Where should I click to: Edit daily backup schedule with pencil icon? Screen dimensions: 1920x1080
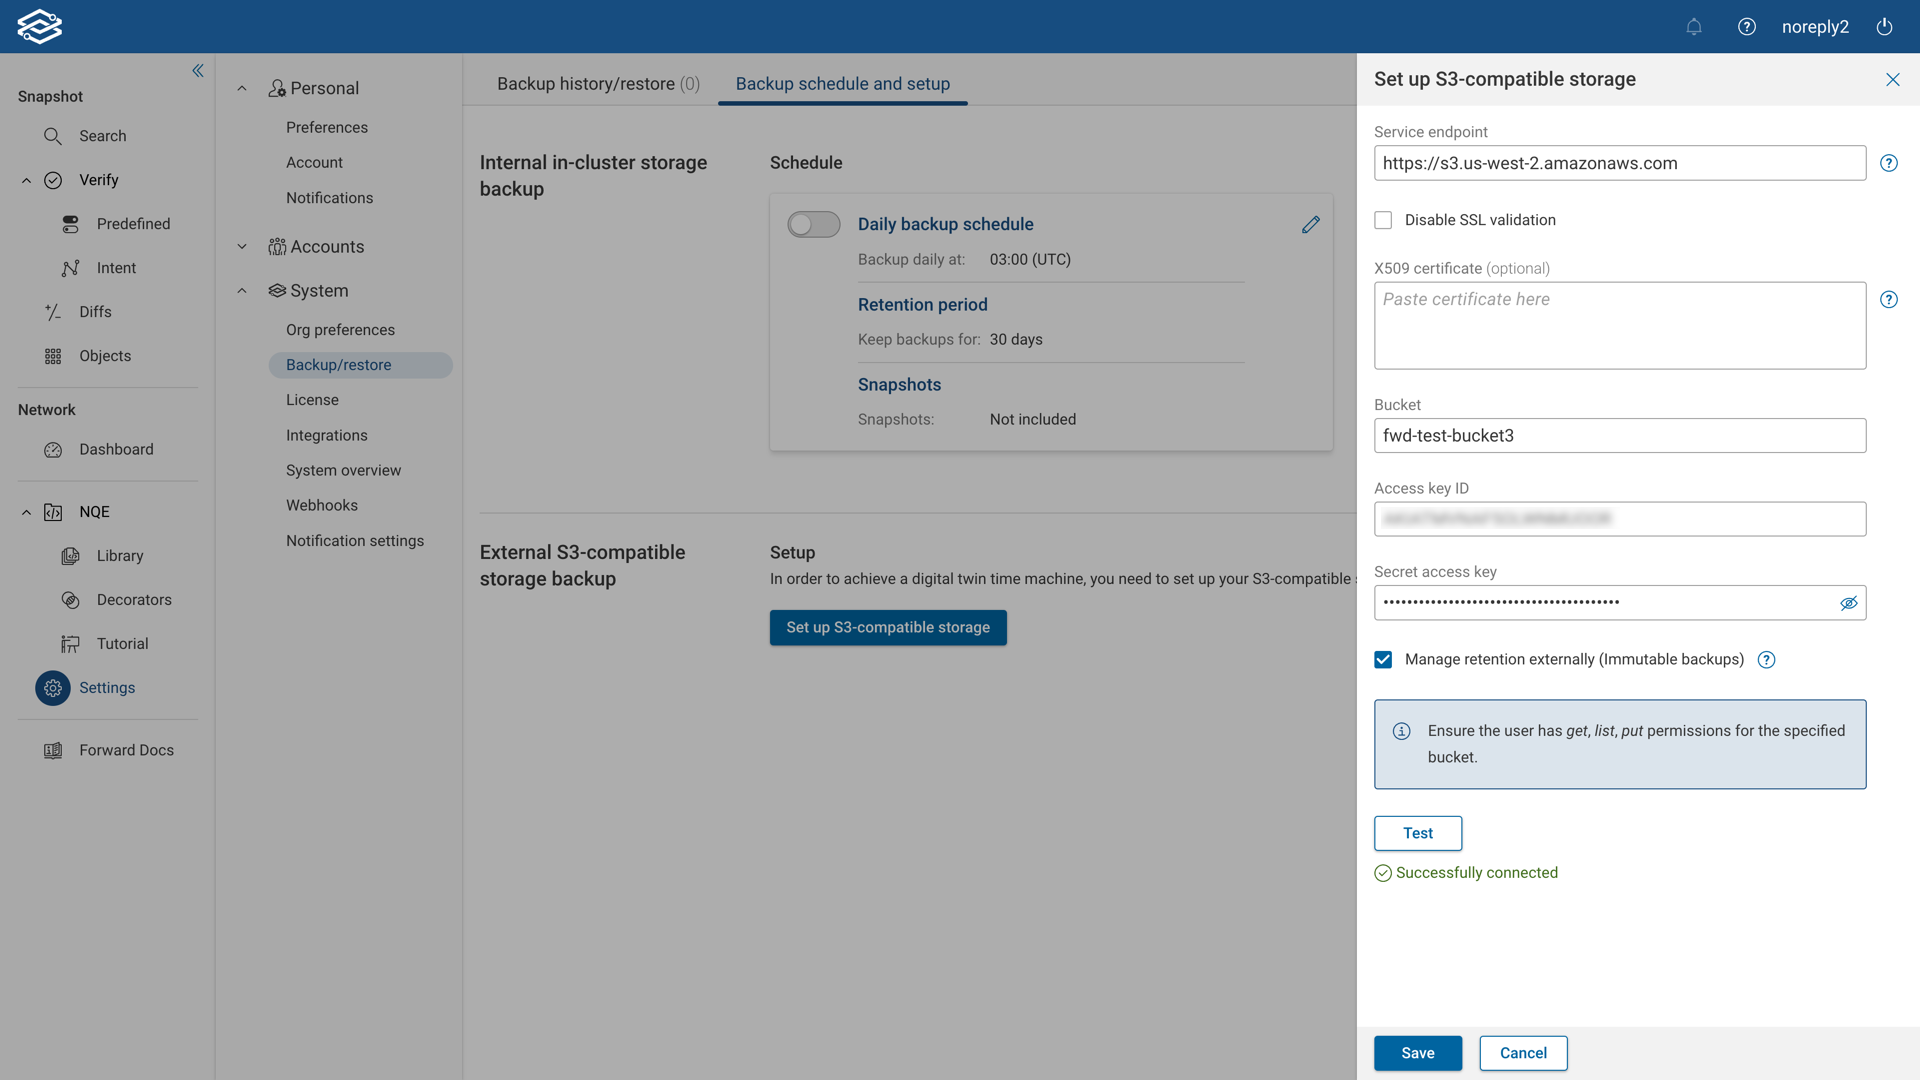click(x=1310, y=225)
